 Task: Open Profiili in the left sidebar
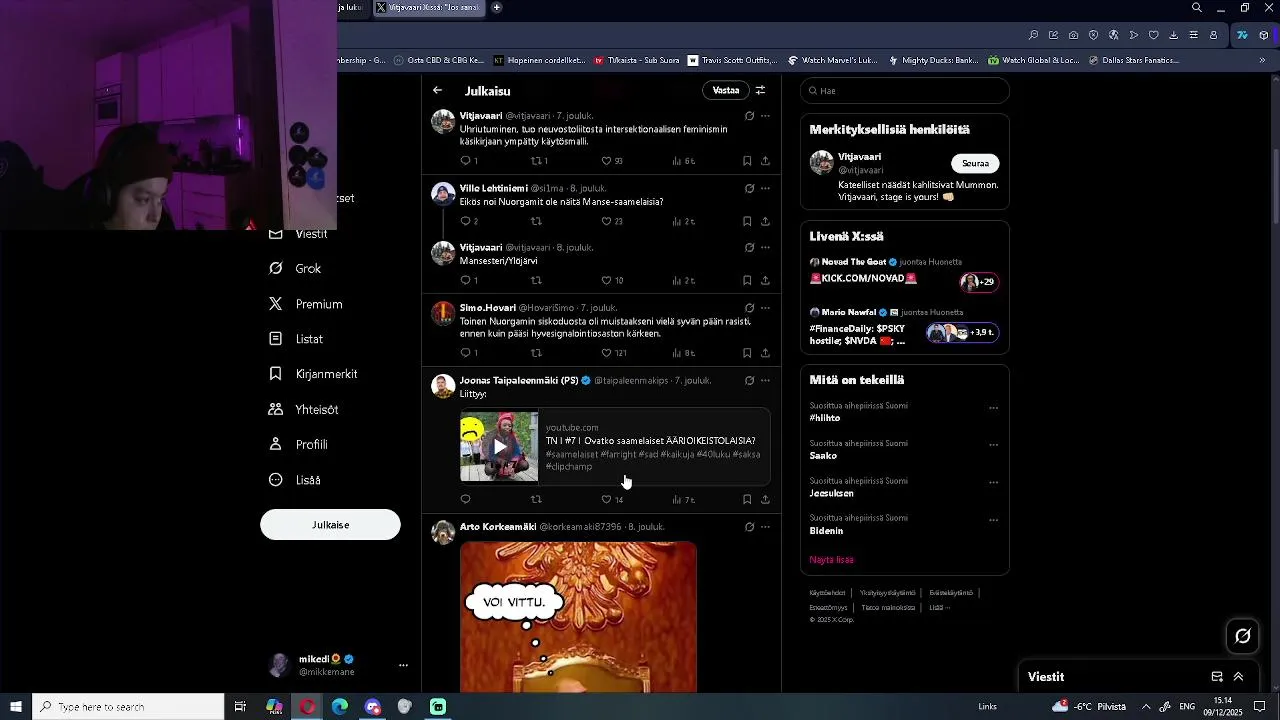pos(298,445)
